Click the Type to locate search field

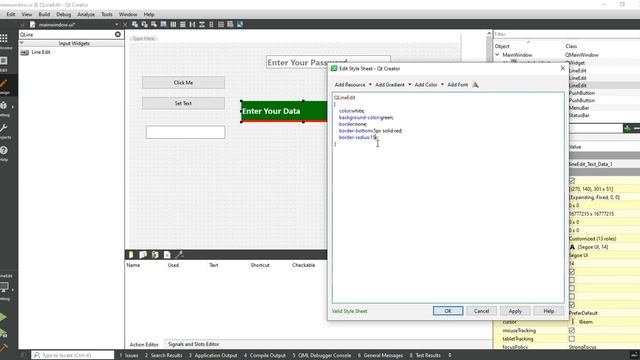tap(73, 355)
